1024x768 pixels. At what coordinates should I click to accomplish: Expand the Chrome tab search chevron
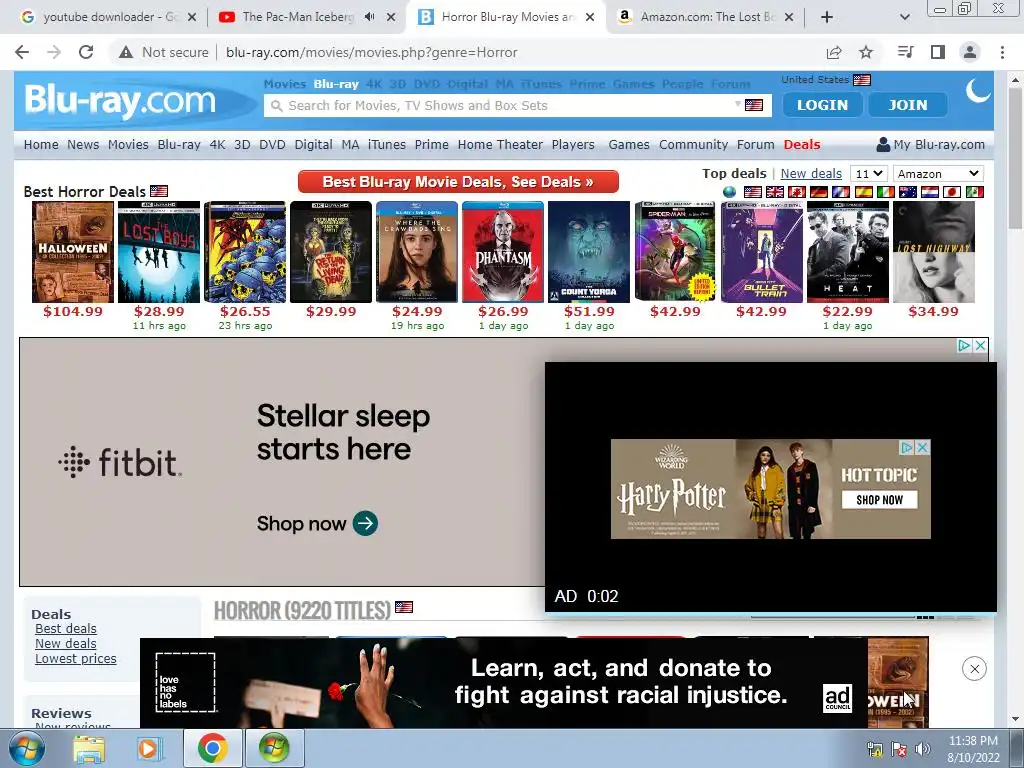click(x=904, y=17)
